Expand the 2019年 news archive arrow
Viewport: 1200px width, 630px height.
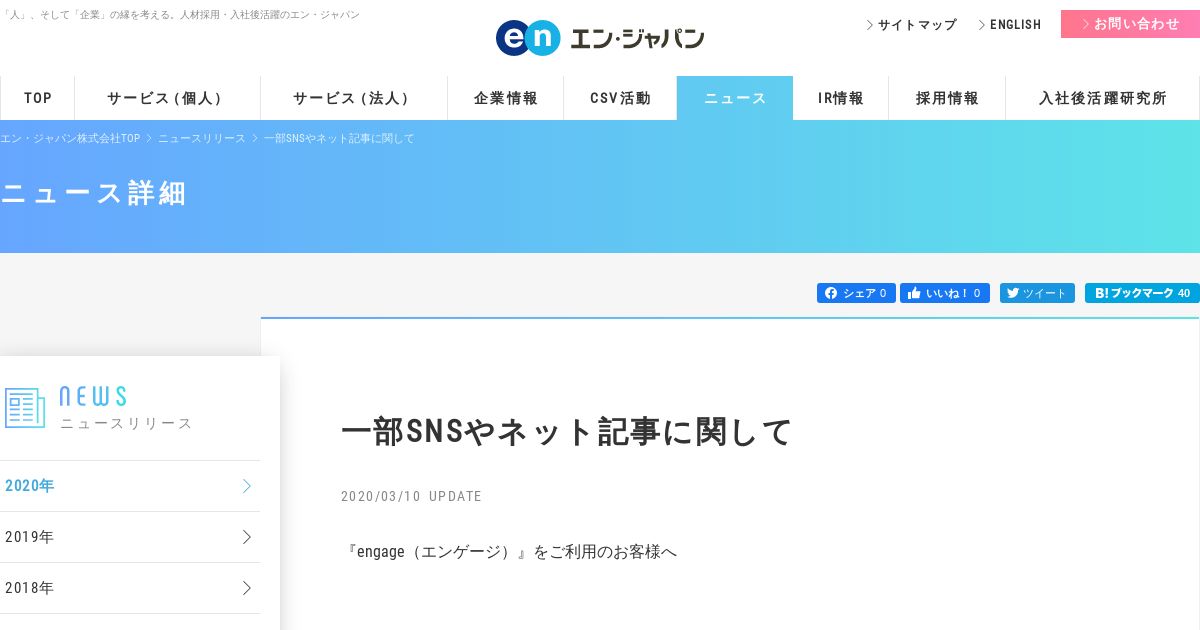(x=247, y=537)
